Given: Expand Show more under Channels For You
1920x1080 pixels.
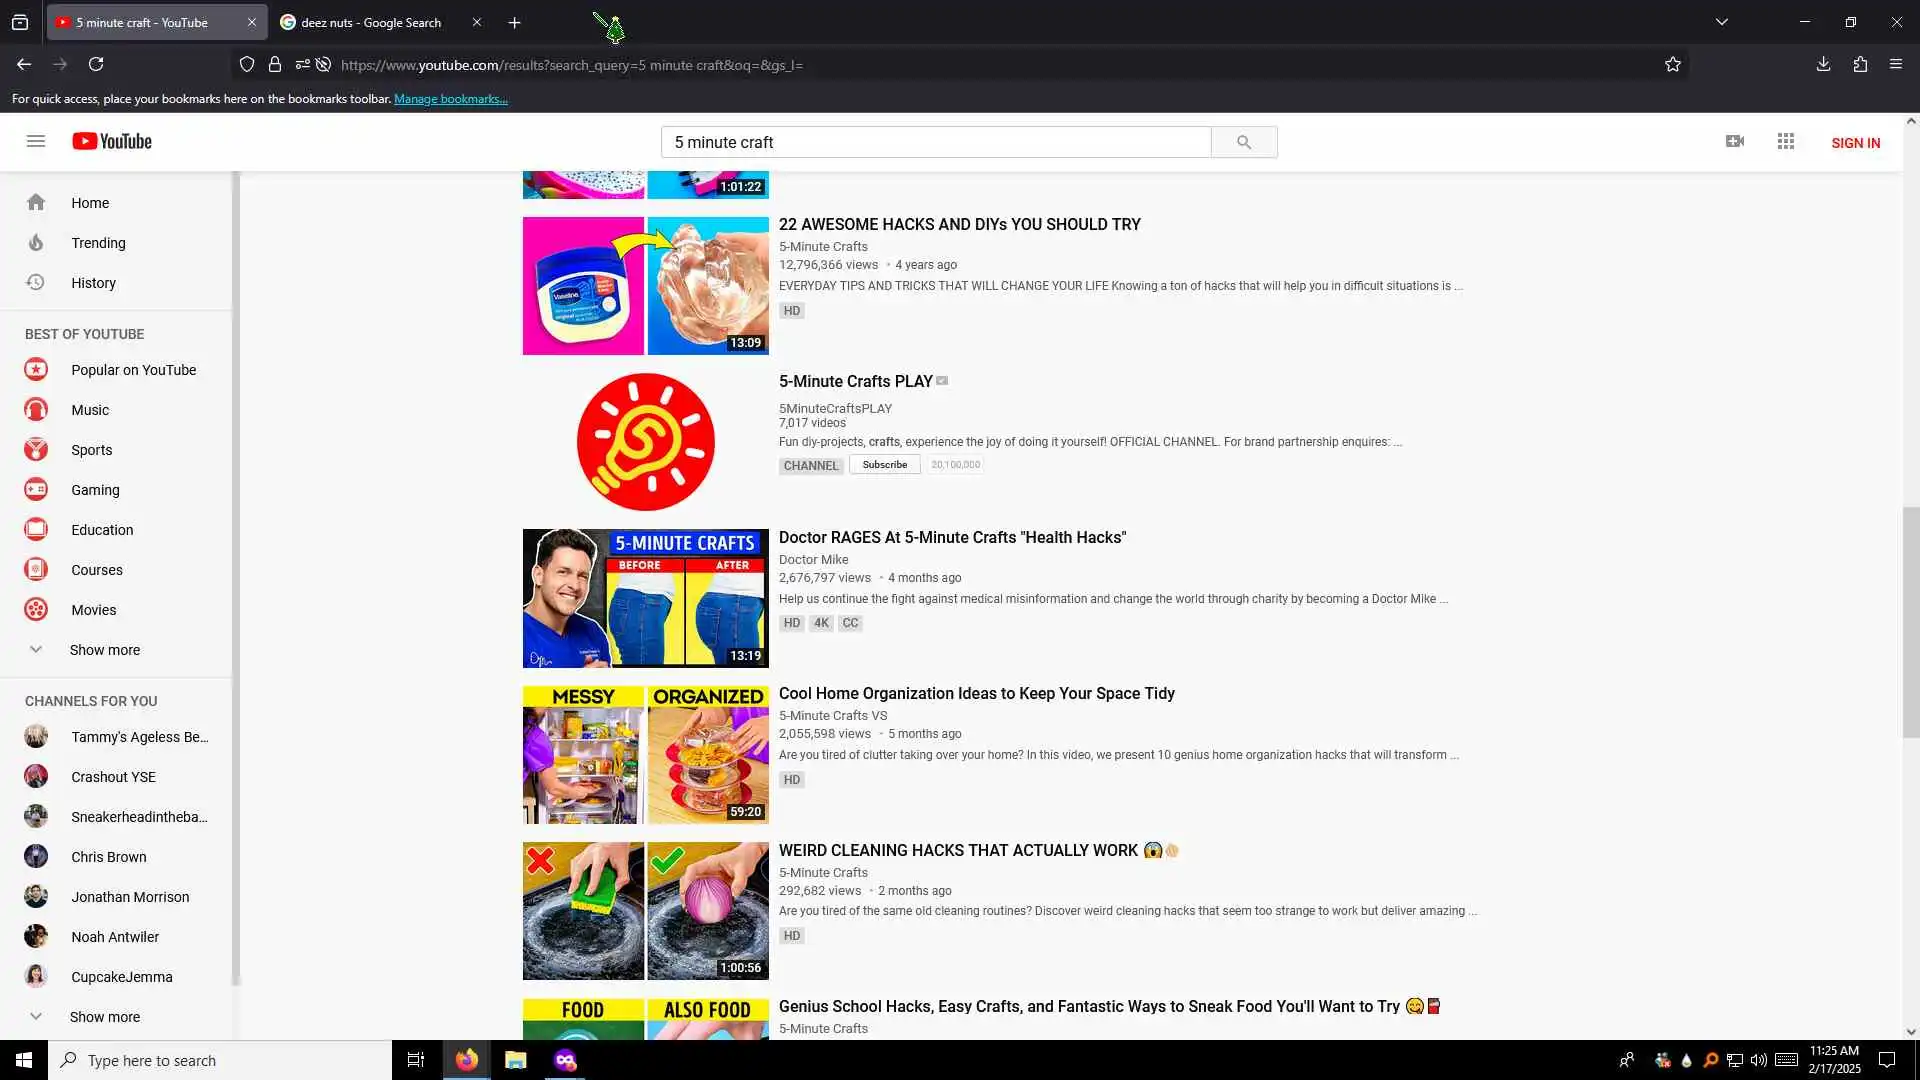Looking at the screenshot, I should pos(104,1017).
